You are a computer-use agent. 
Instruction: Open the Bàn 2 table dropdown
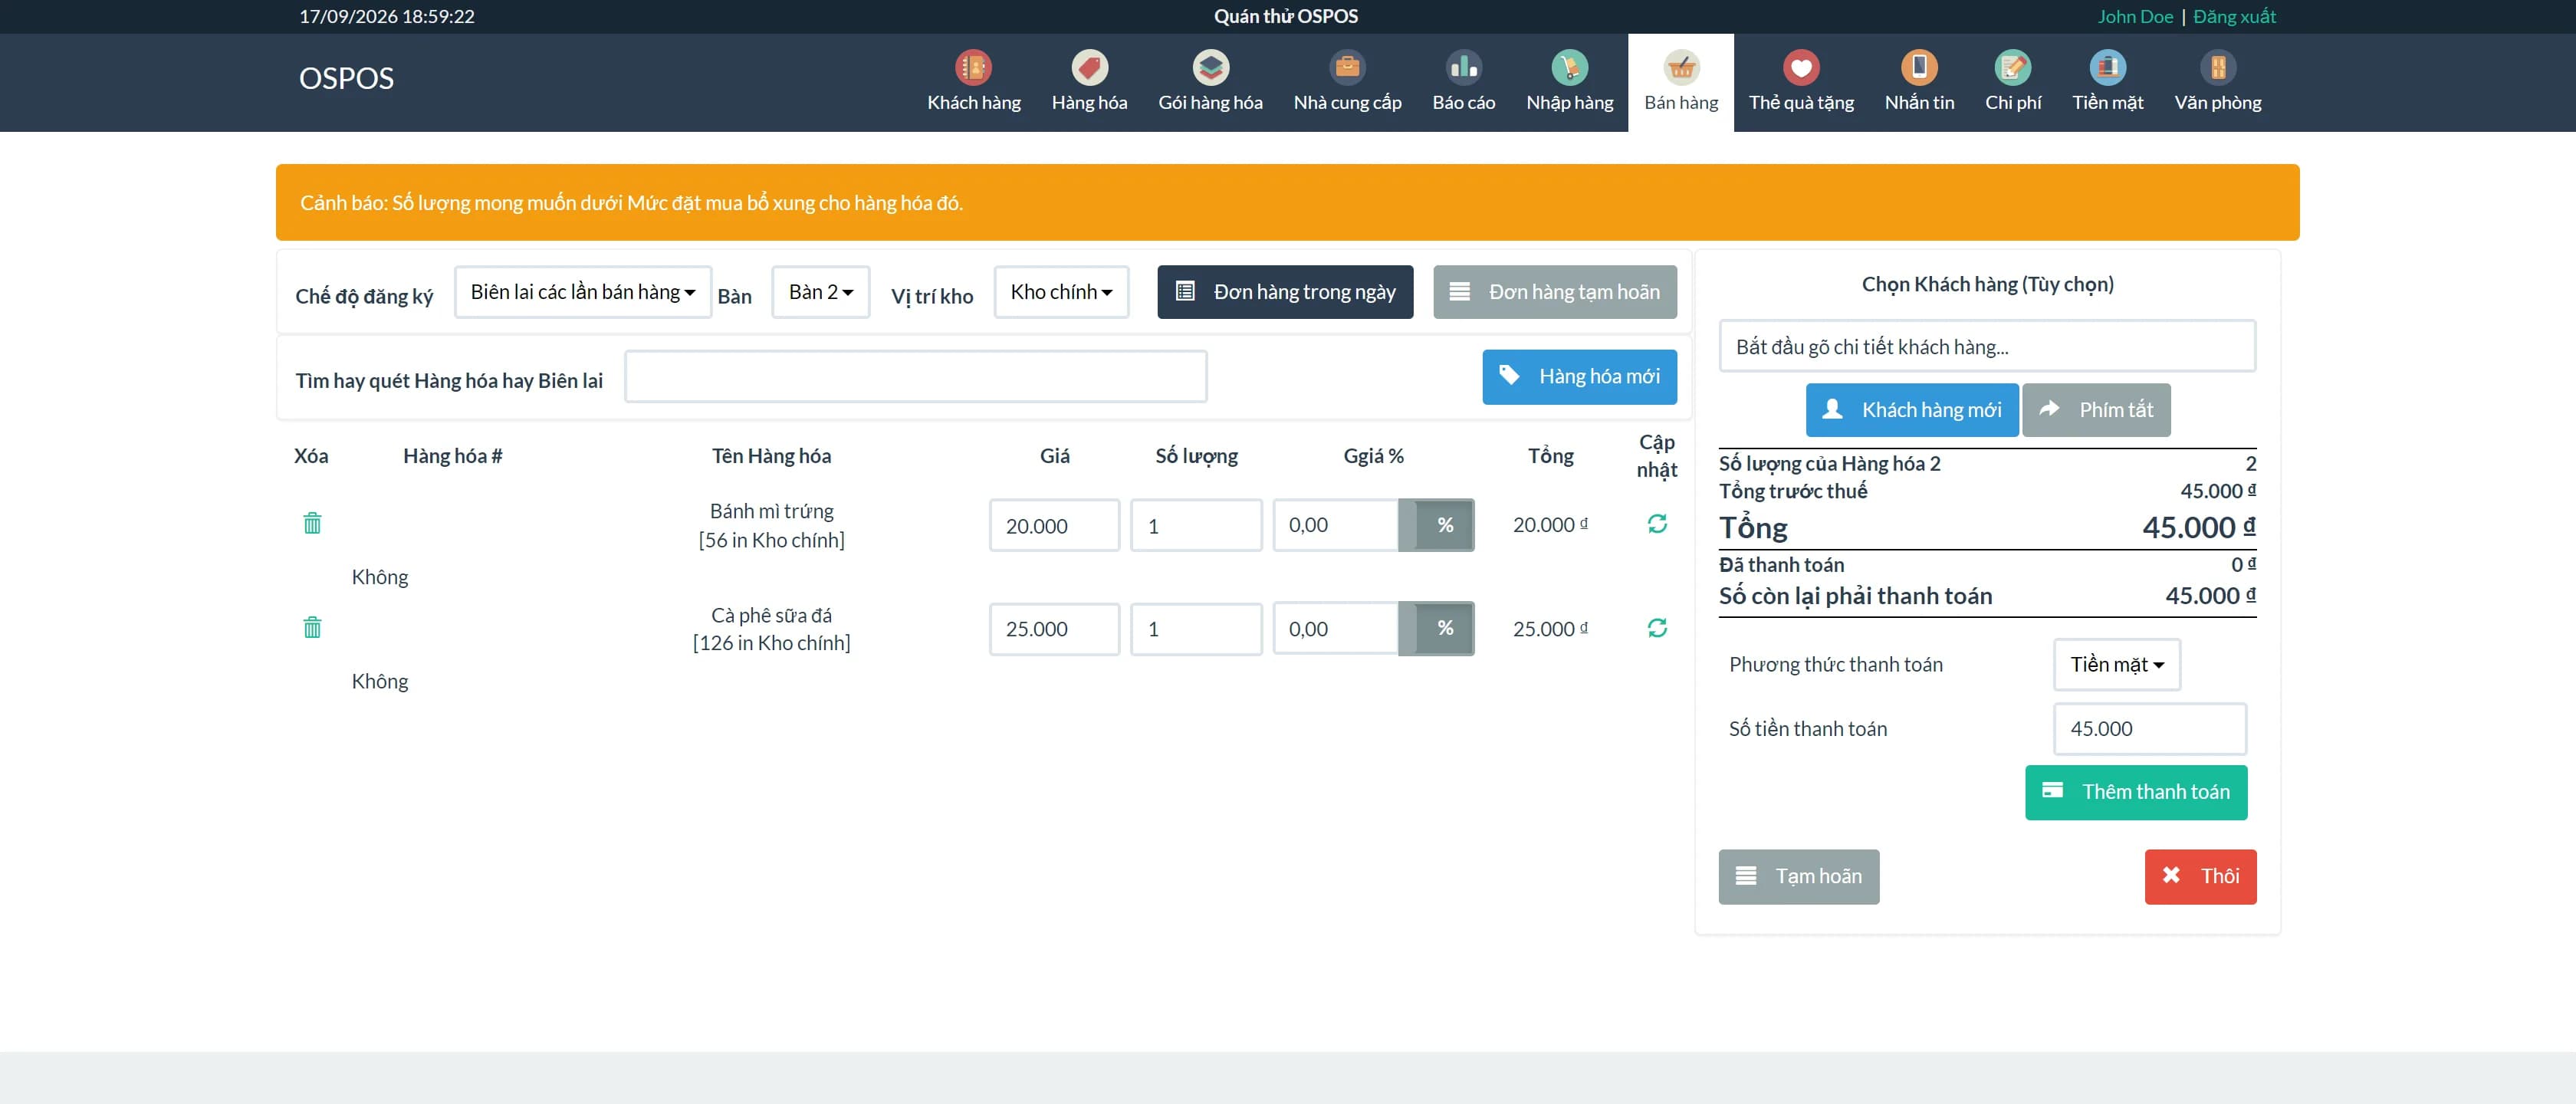point(820,292)
